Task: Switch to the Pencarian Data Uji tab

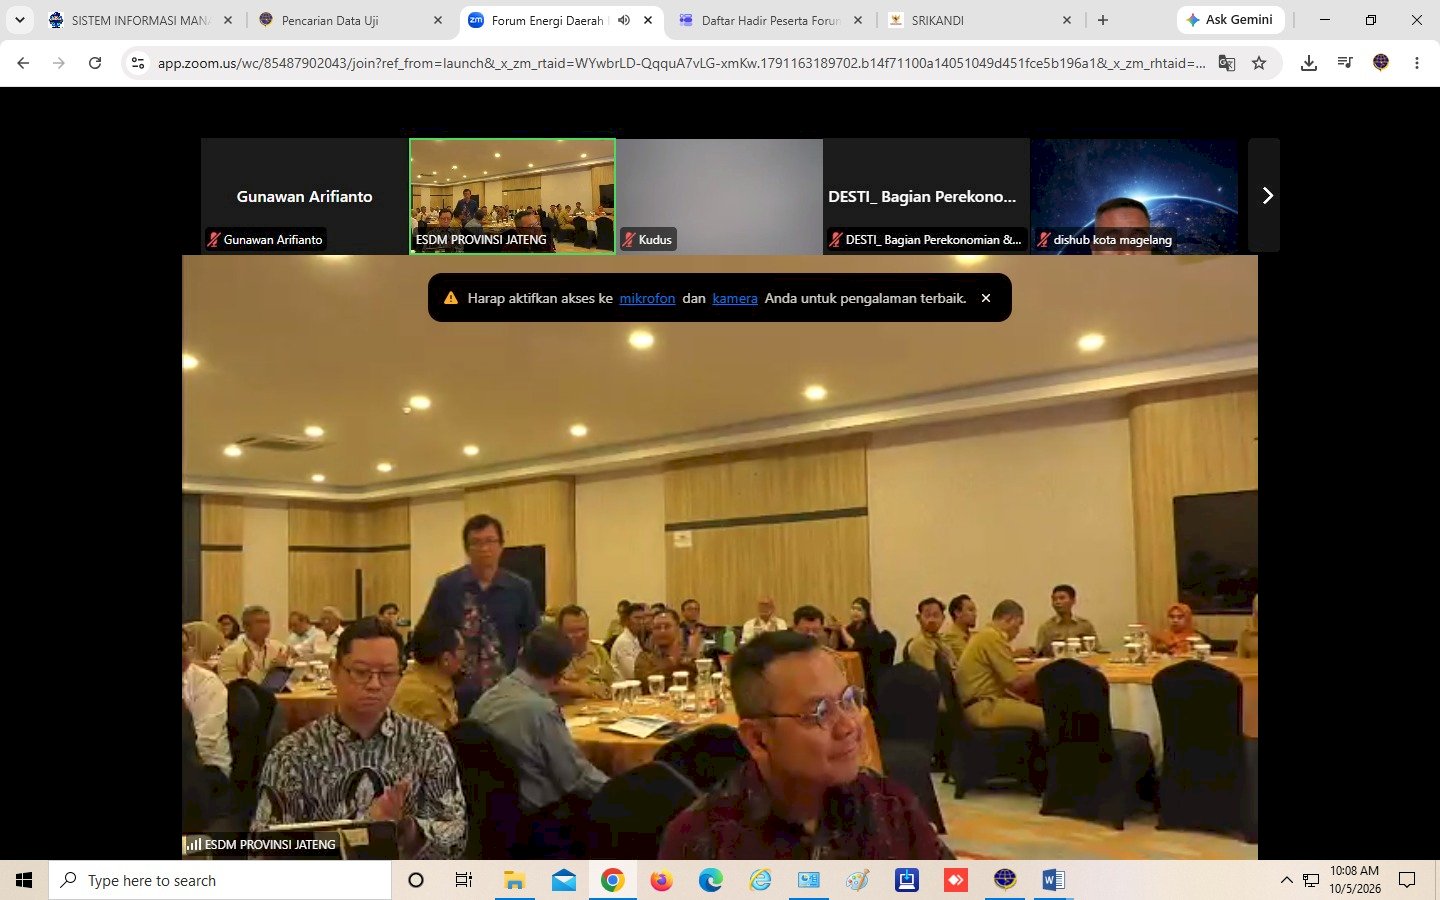Action: tap(349, 20)
